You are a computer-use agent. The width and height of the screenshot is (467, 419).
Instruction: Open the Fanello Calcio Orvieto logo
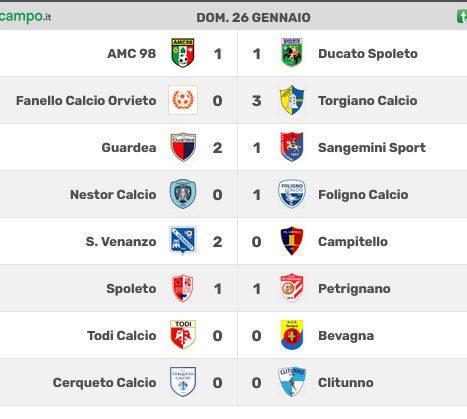pos(183,100)
